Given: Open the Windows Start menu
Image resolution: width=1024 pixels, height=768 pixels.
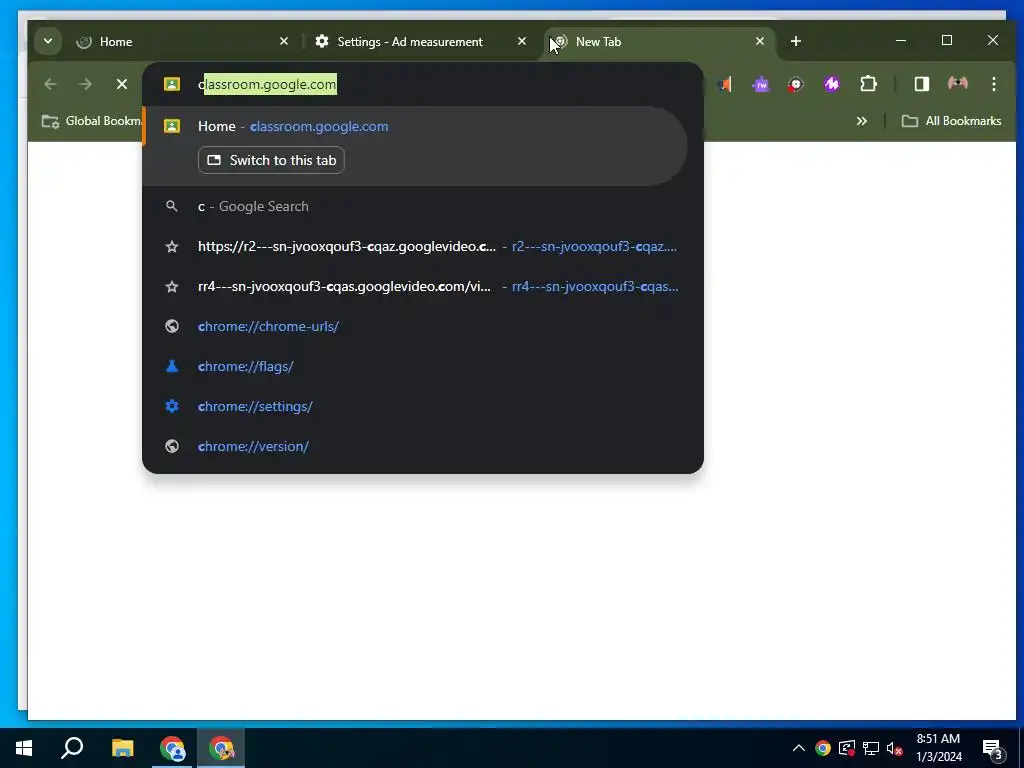Looking at the screenshot, I should point(24,748).
